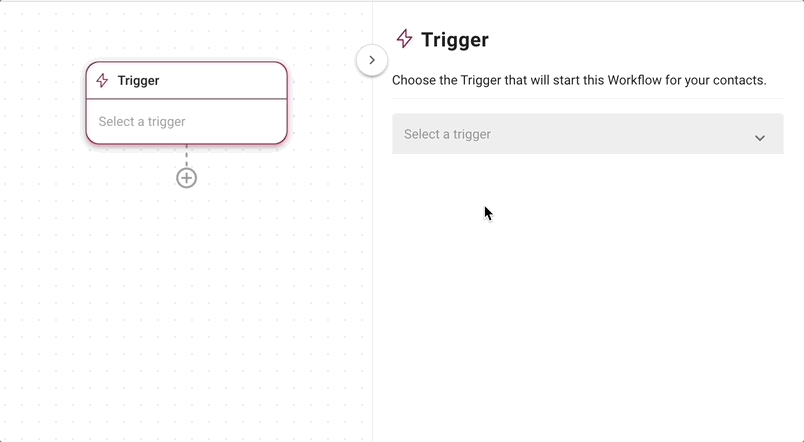
Task: Select the Trigger node card on canvas
Action: (x=187, y=103)
